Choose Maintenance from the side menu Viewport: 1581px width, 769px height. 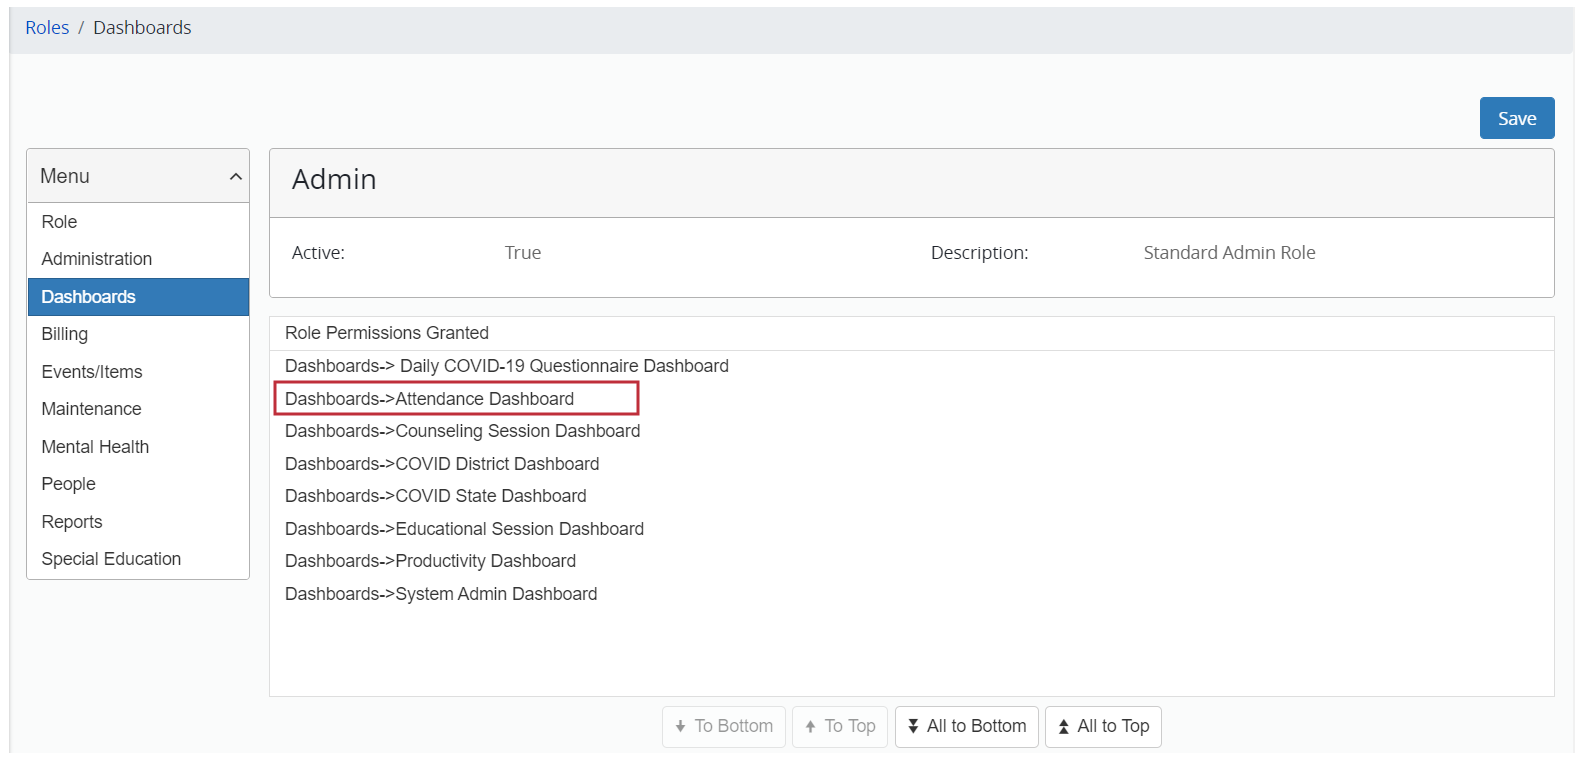(91, 409)
